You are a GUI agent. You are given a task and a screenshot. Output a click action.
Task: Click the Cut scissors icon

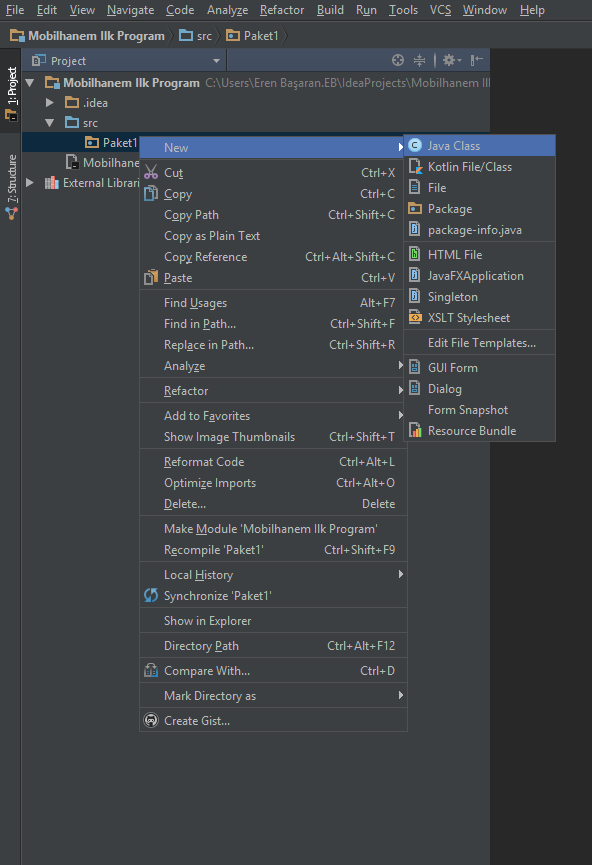pyautogui.click(x=151, y=172)
